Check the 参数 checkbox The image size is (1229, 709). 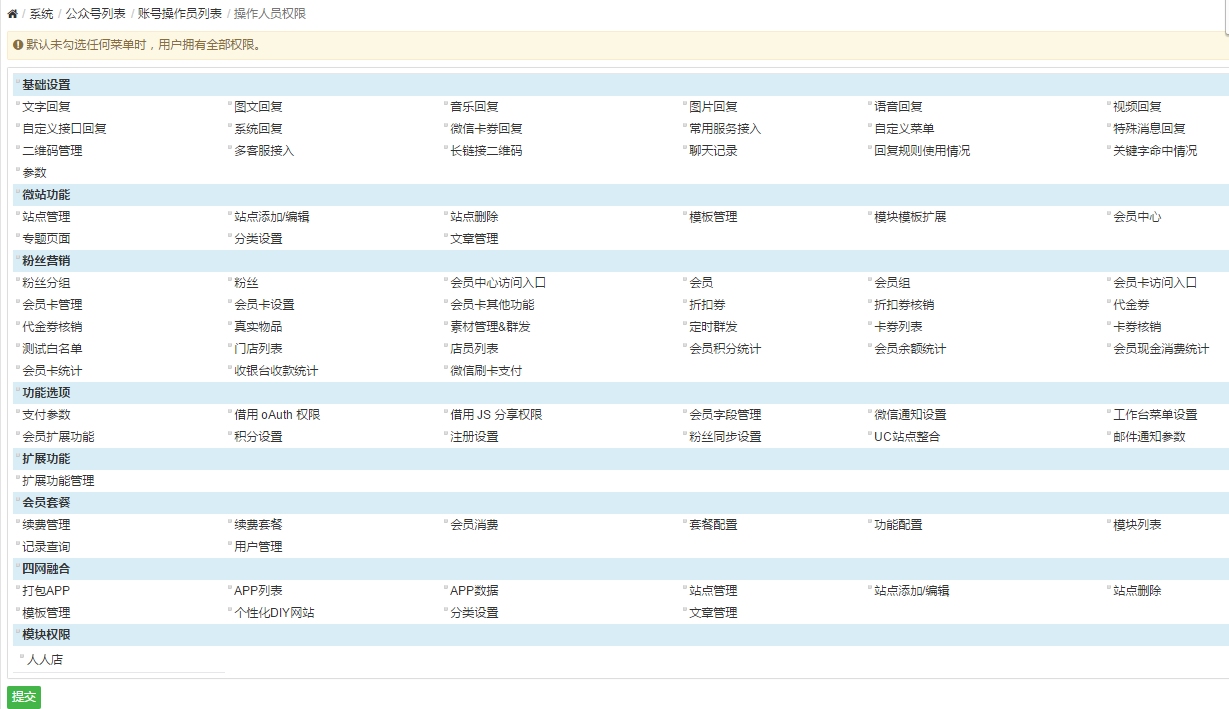(x=18, y=170)
